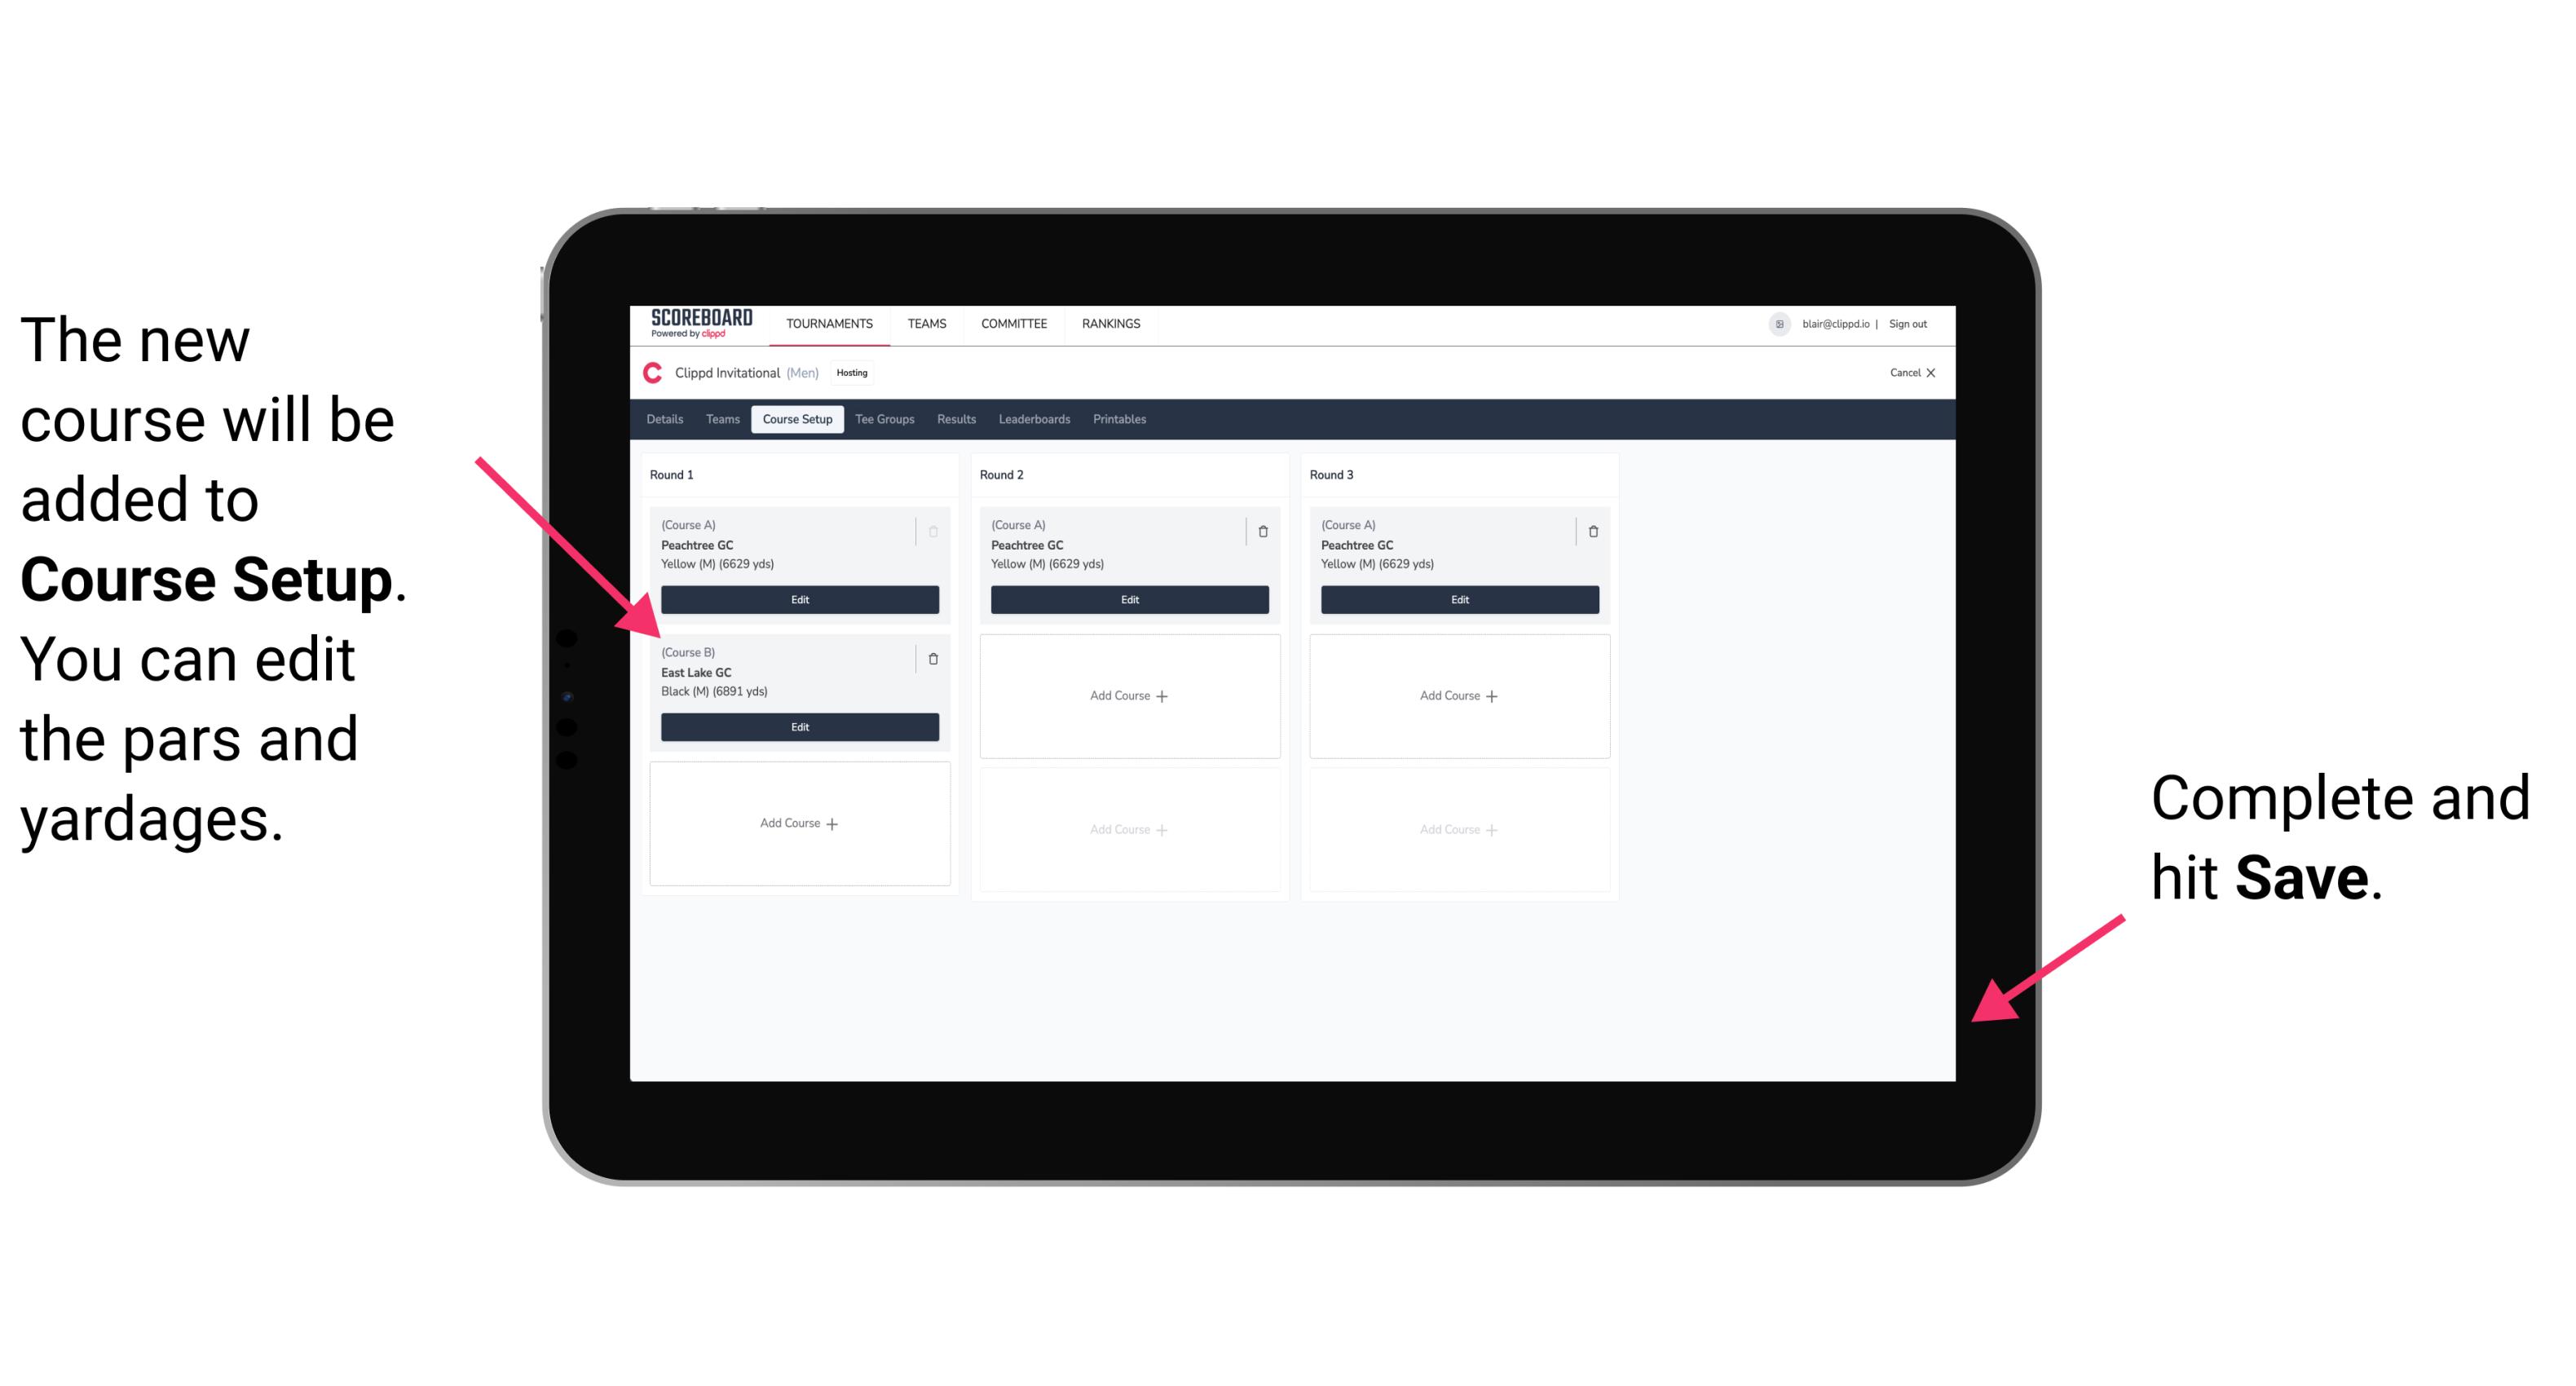Open the Tournaments navigation menu

coord(832,324)
